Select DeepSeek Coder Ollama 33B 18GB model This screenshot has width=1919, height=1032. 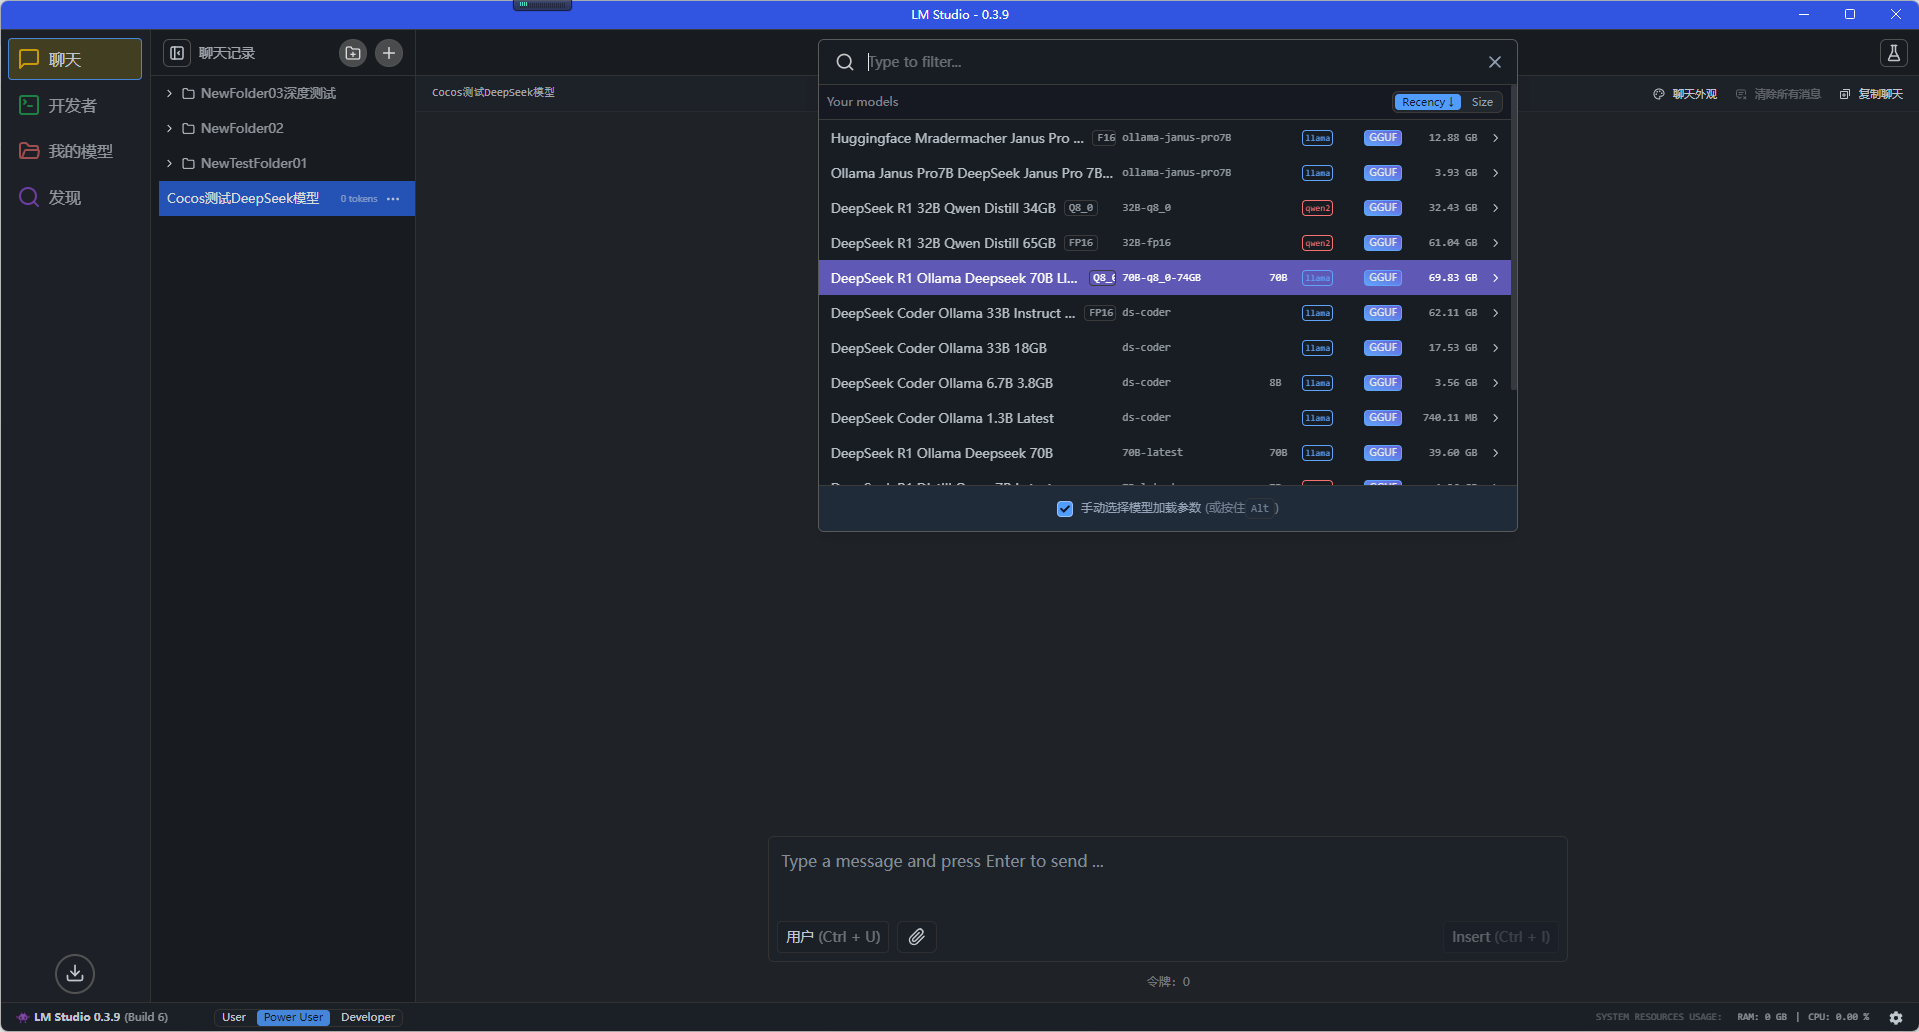click(1164, 348)
